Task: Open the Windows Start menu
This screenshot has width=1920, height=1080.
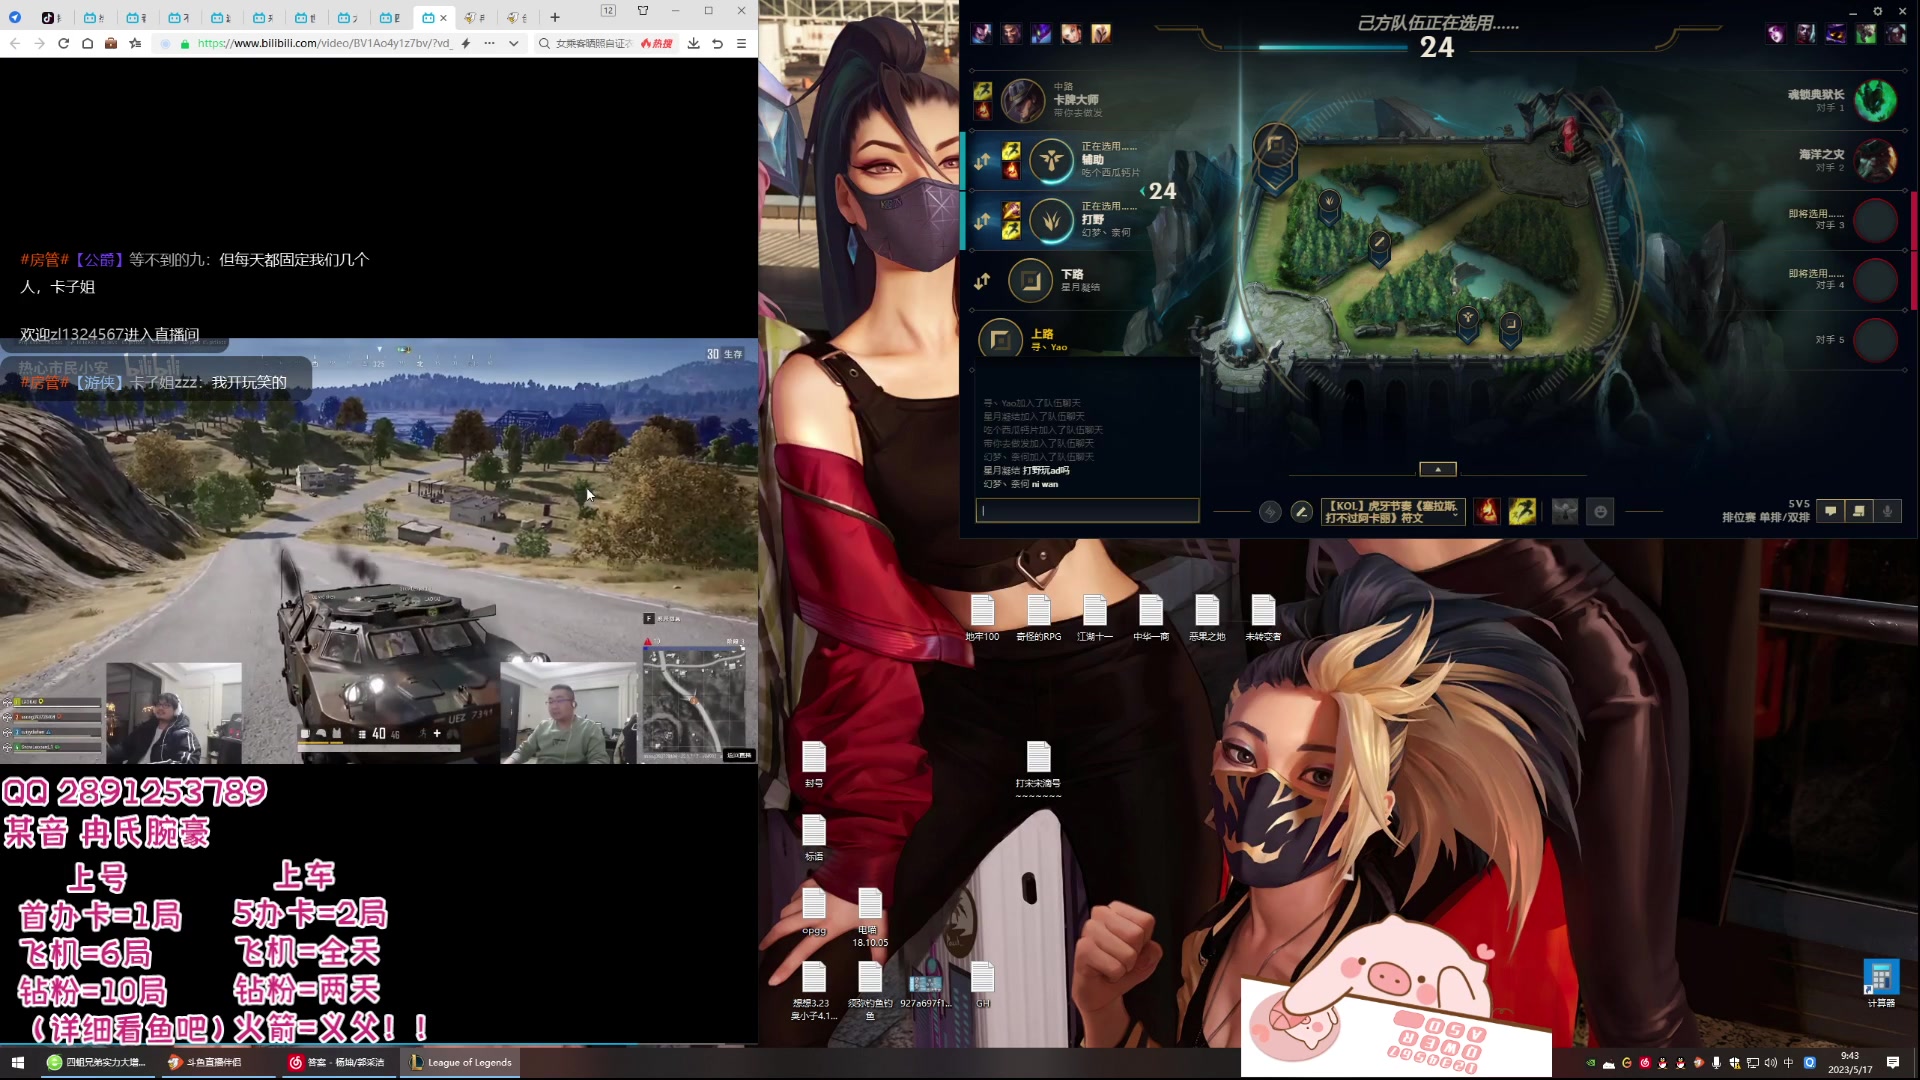Action: tap(17, 1062)
